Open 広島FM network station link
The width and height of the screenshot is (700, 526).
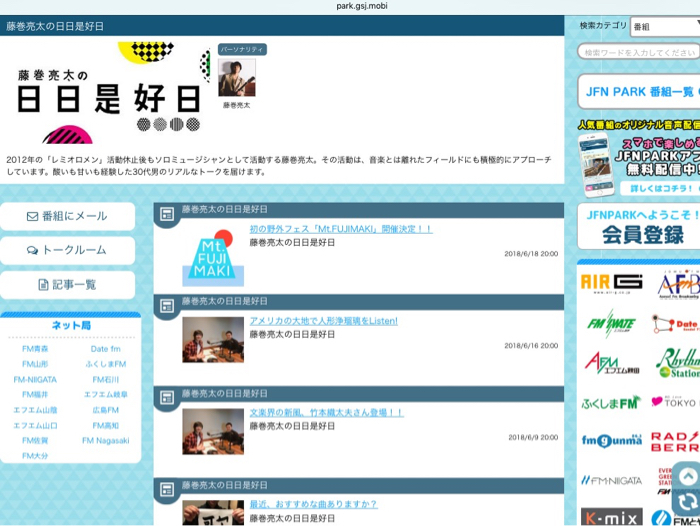click(106, 410)
